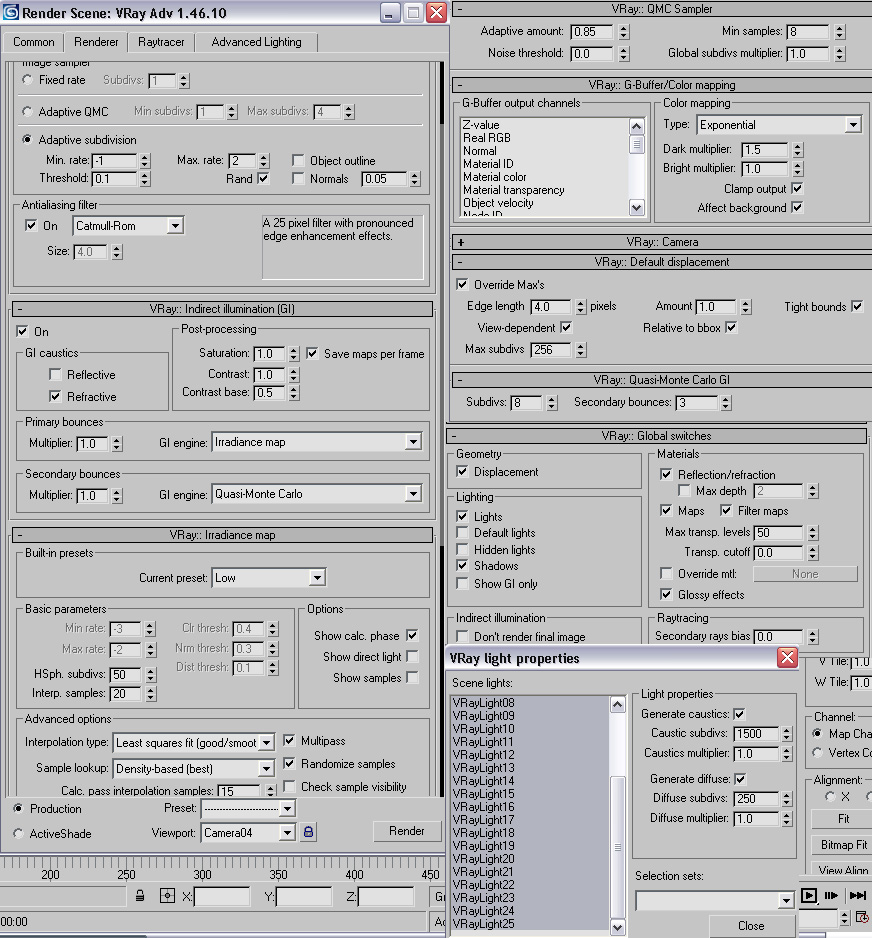
Task: Close the VRay light properties dialog with X
Action: 787,657
